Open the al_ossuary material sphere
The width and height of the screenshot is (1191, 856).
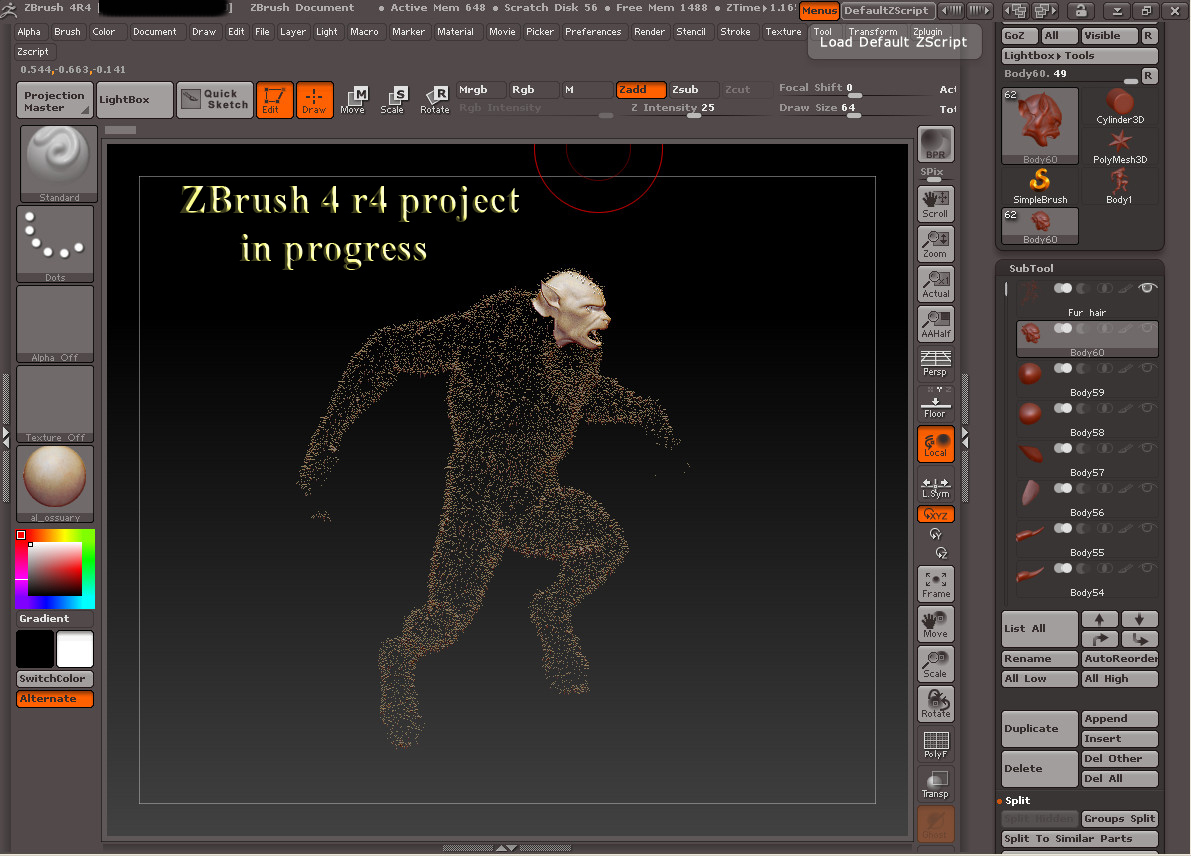click(x=55, y=484)
